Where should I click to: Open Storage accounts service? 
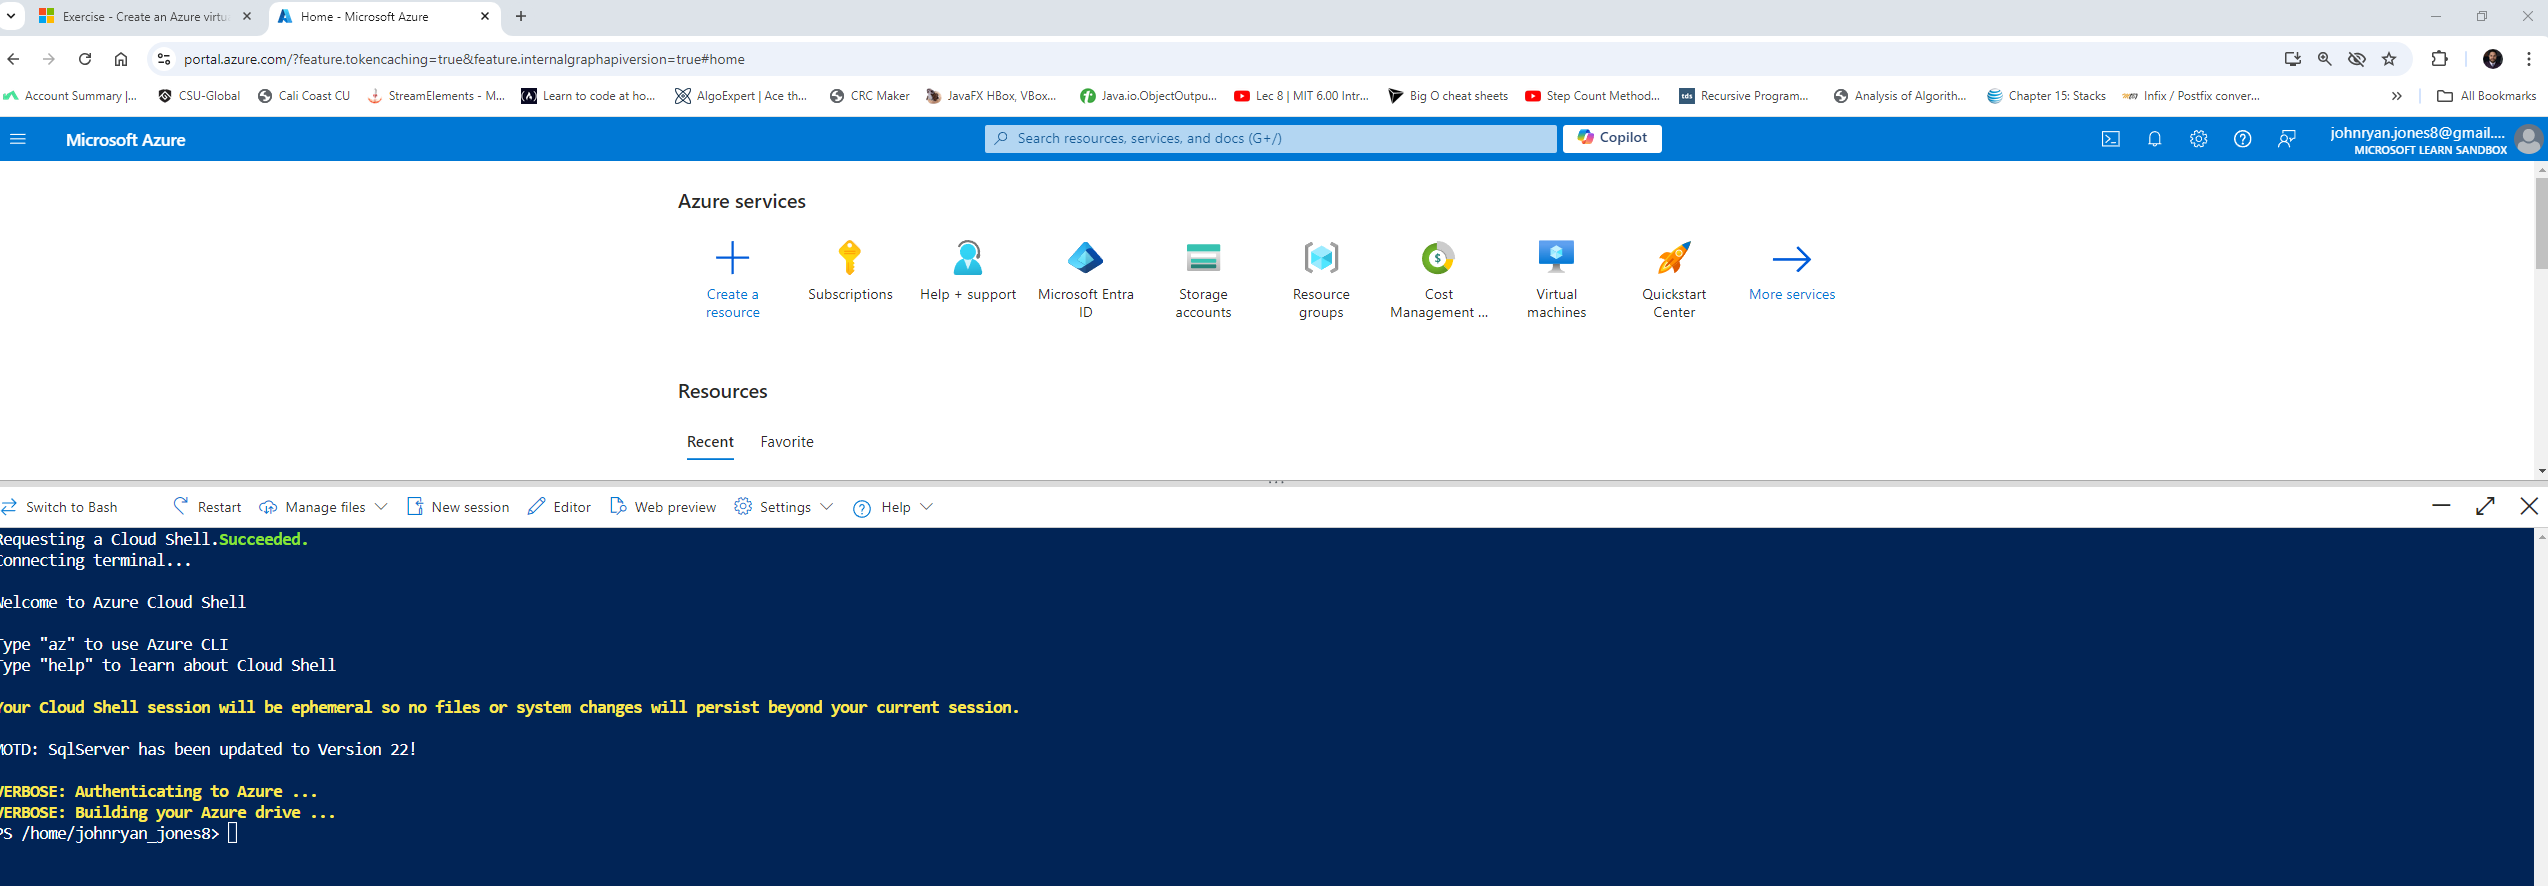1203,258
